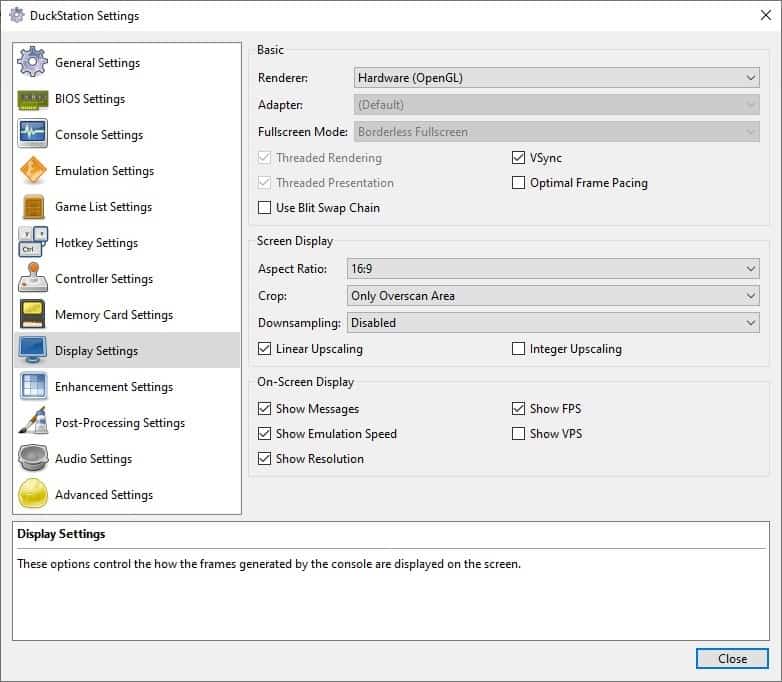The height and width of the screenshot is (682, 782).
Task: Click the Display Settings description heading
Action: (61, 534)
